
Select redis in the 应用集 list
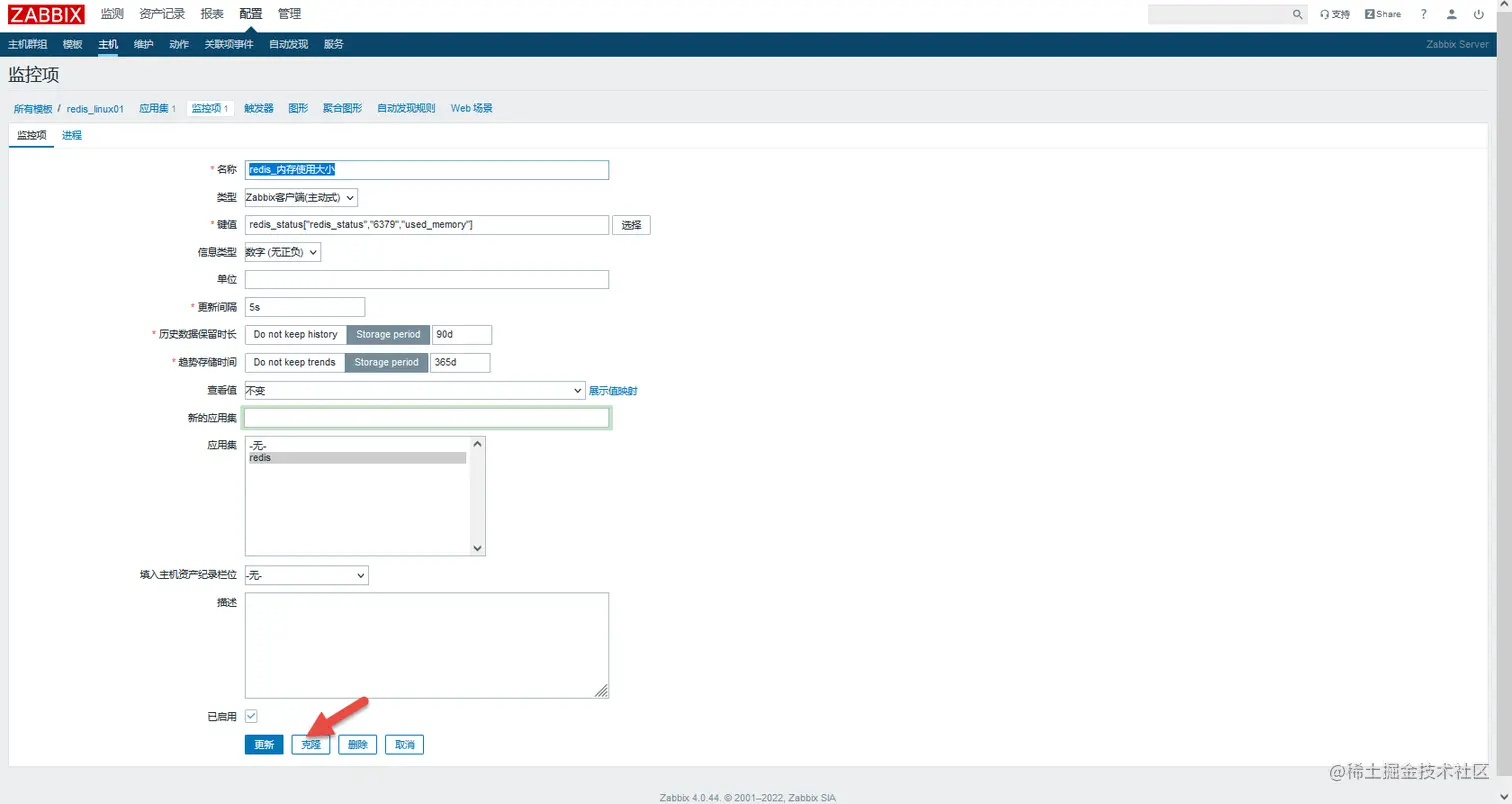point(357,458)
